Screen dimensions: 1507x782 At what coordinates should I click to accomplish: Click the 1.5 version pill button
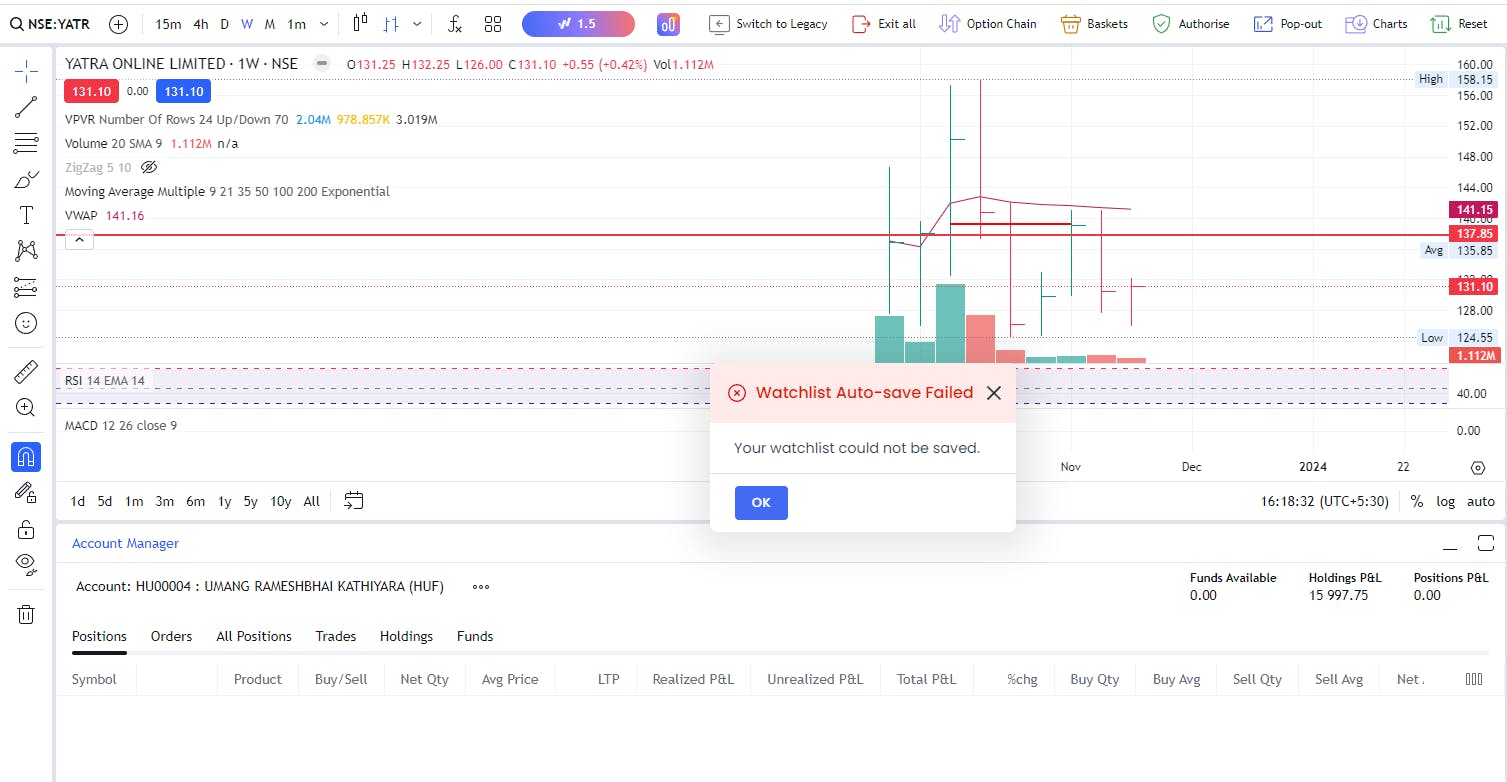[x=578, y=24]
